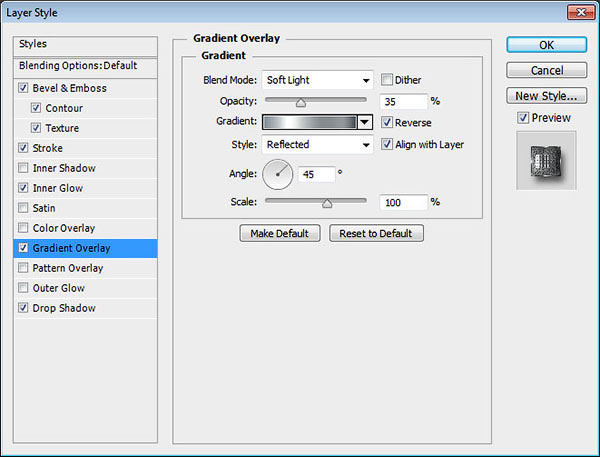Select the highlighted Gradient Overlay row

pyautogui.click(x=85, y=248)
